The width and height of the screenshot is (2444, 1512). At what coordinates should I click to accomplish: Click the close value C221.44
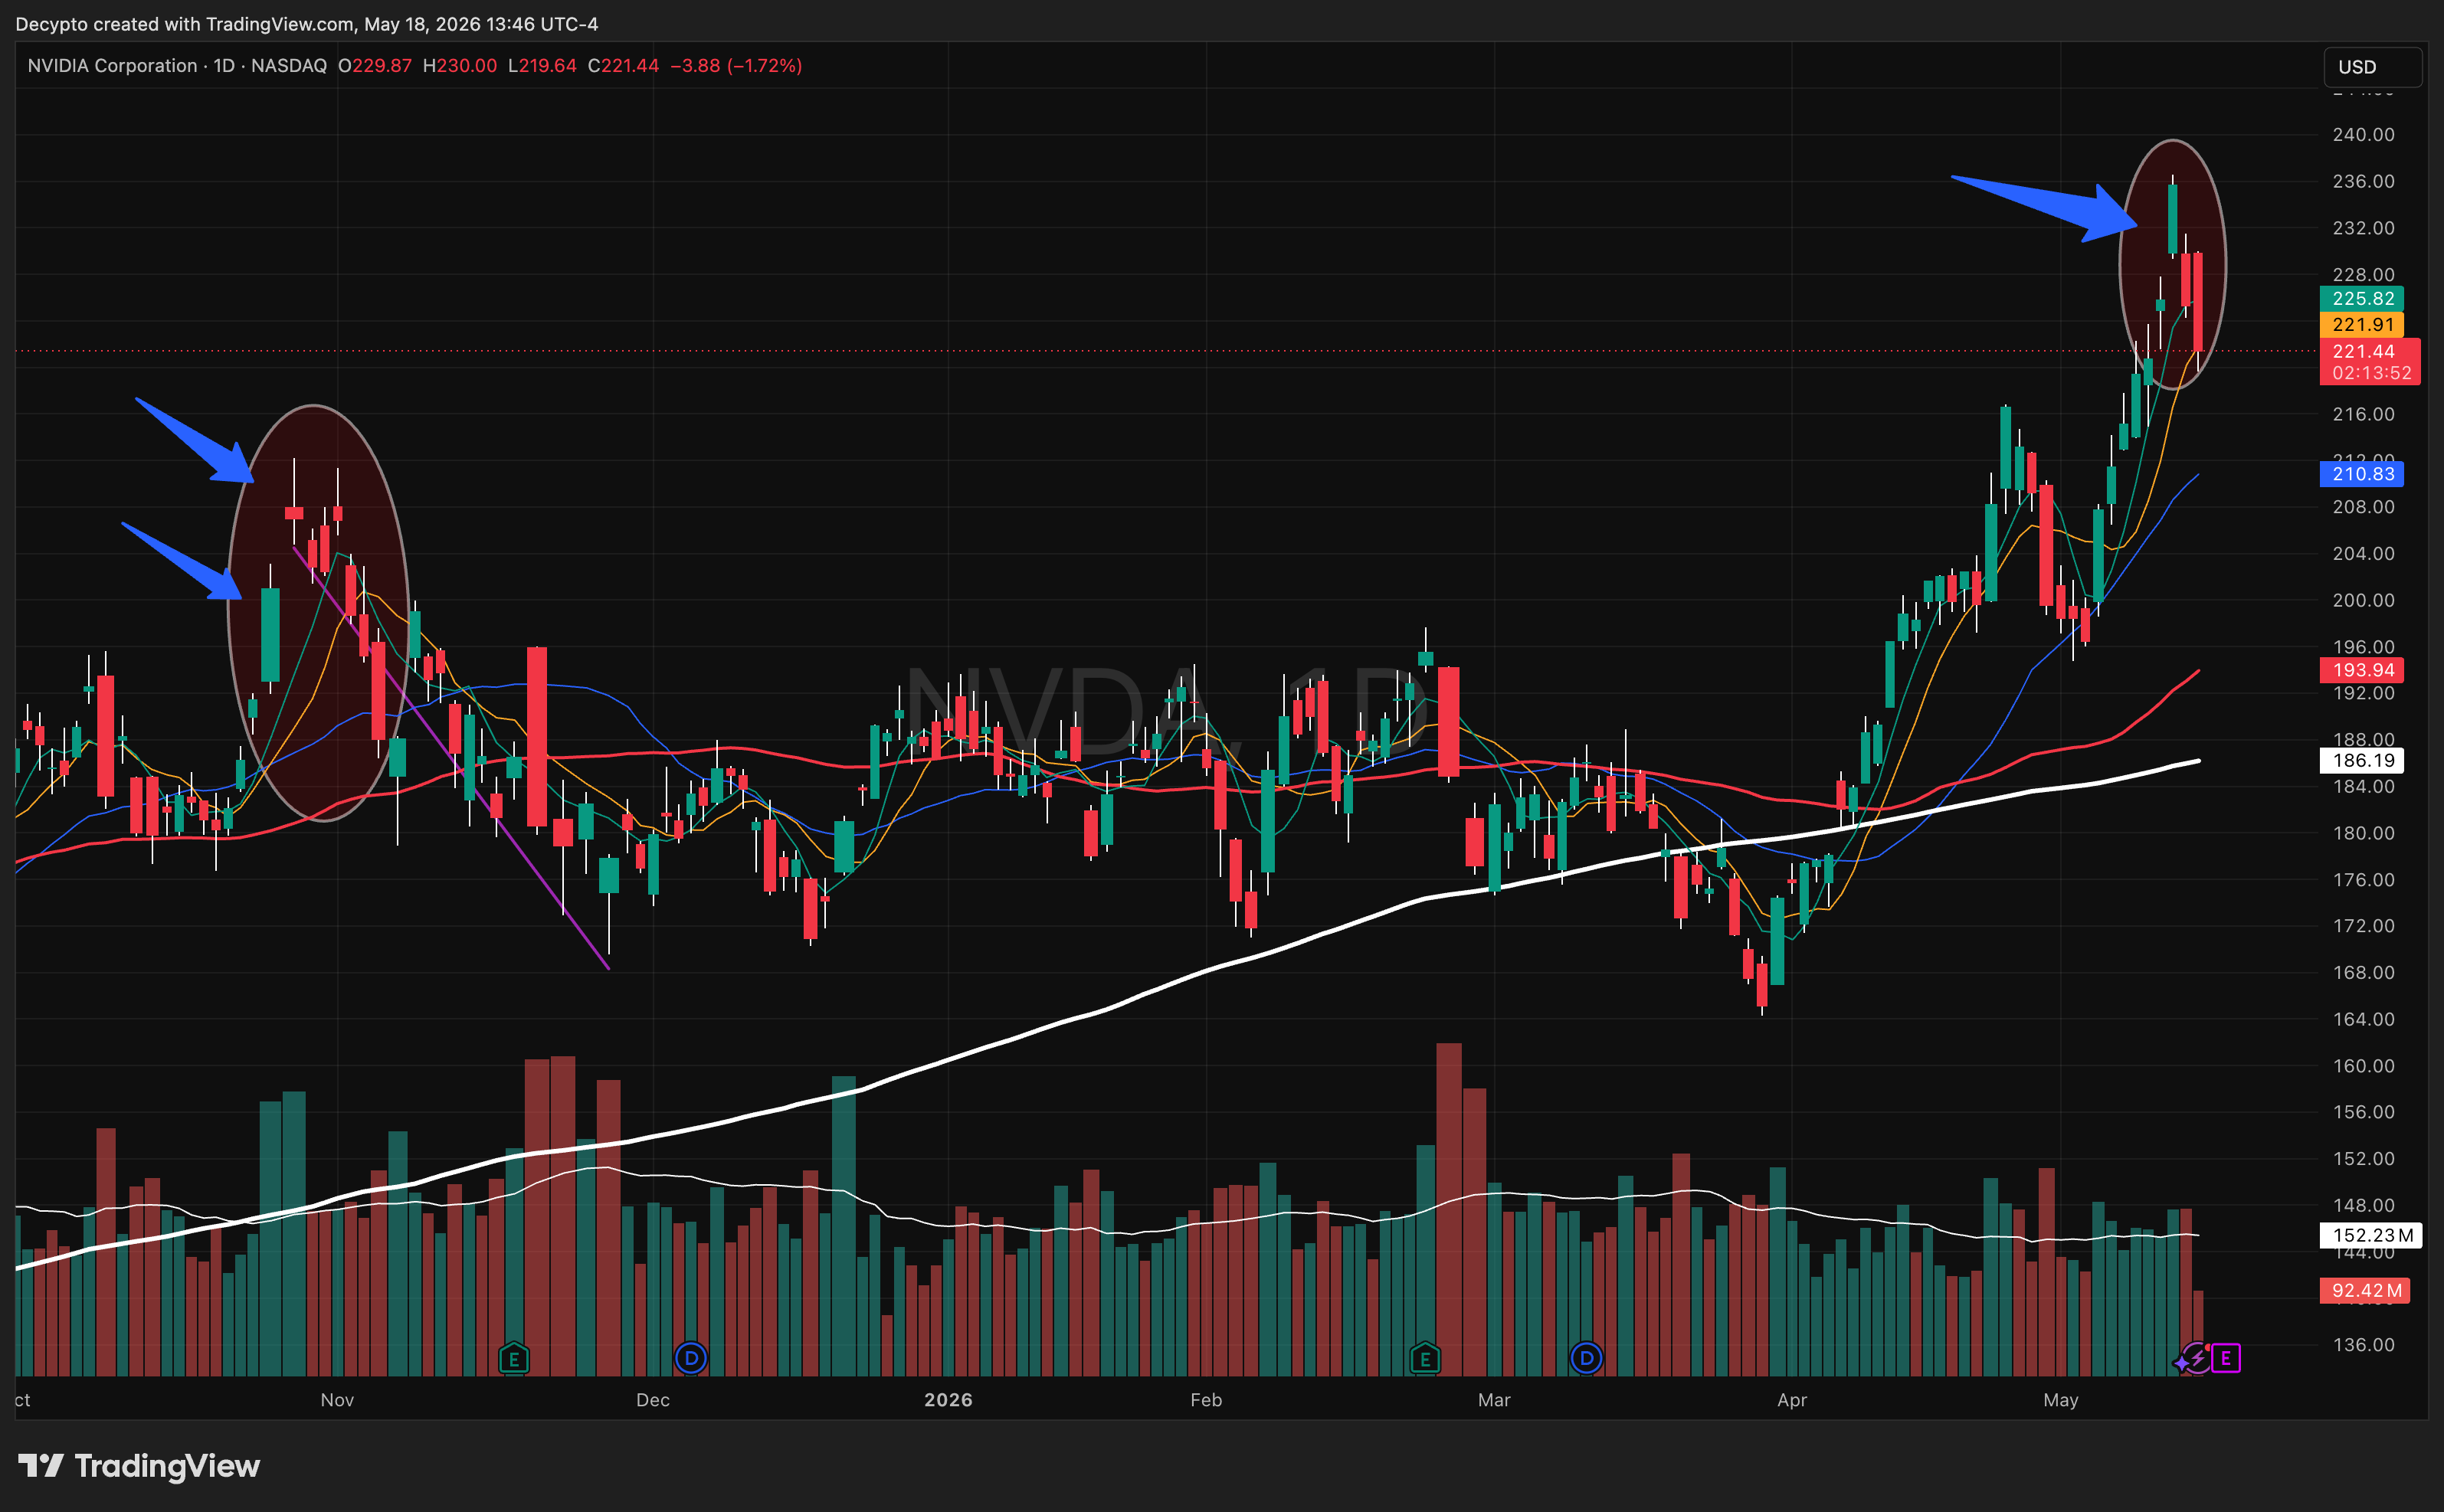pyautogui.click(x=624, y=66)
